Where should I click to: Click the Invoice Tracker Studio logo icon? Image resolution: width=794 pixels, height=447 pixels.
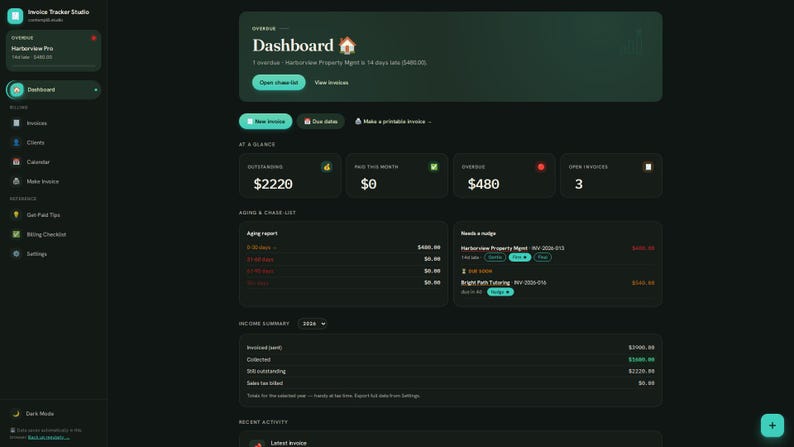tap(15, 16)
